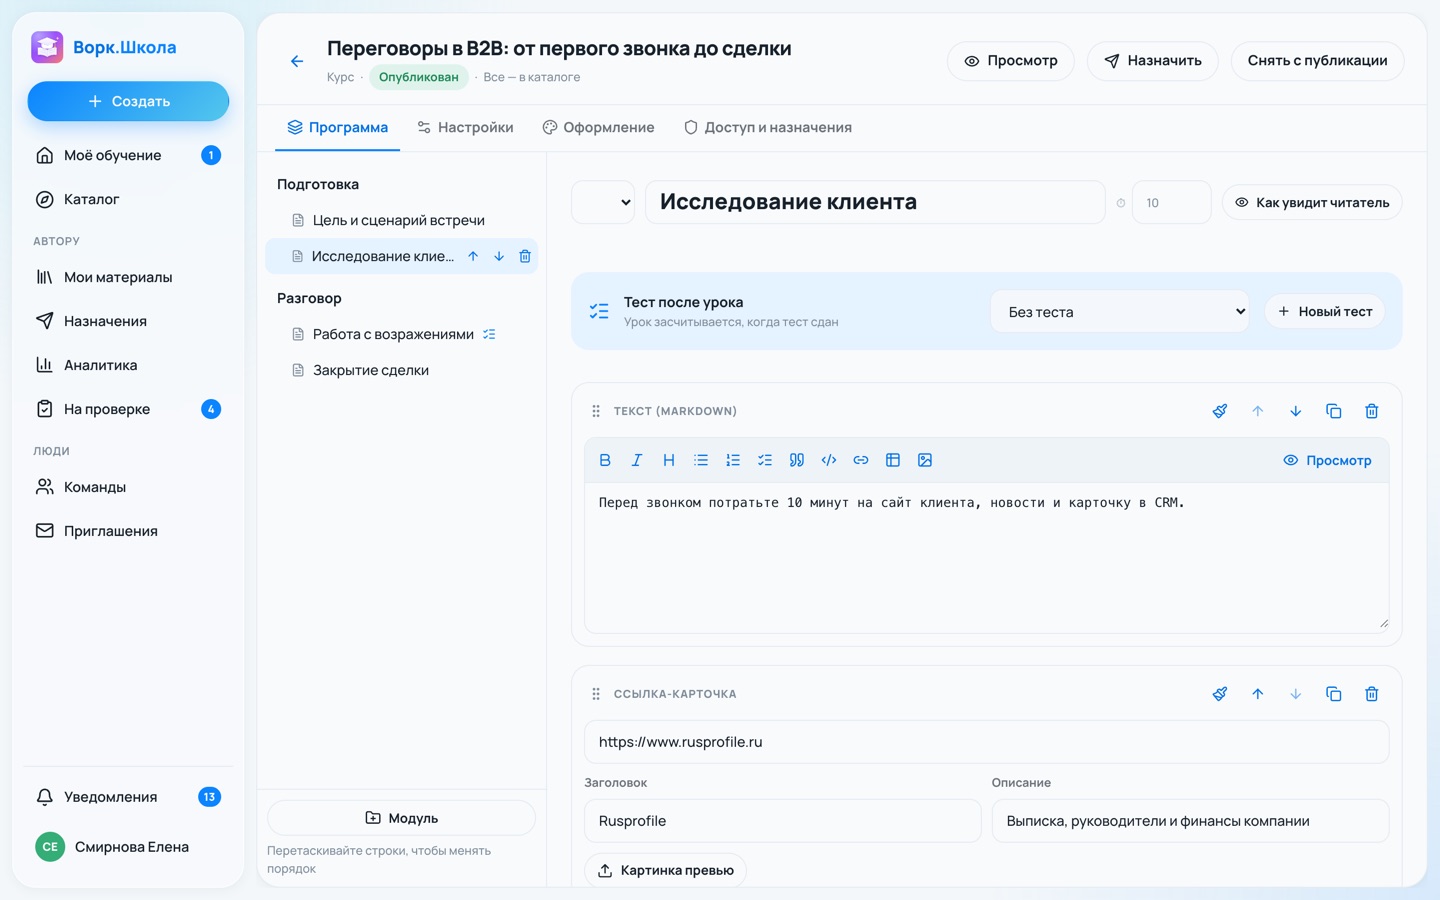Go back using the arrow beside the course title
This screenshot has height=900, width=1440.
[297, 61]
